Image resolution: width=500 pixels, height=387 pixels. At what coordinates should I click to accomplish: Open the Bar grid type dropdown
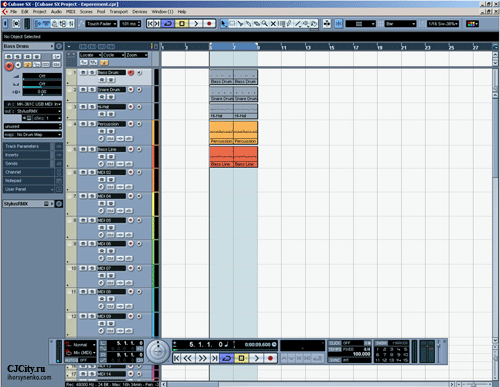(x=400, y=24)
